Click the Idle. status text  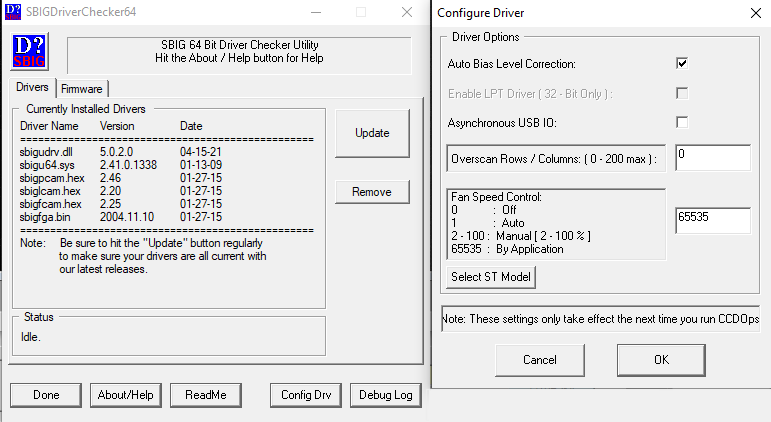coord(30,337)
